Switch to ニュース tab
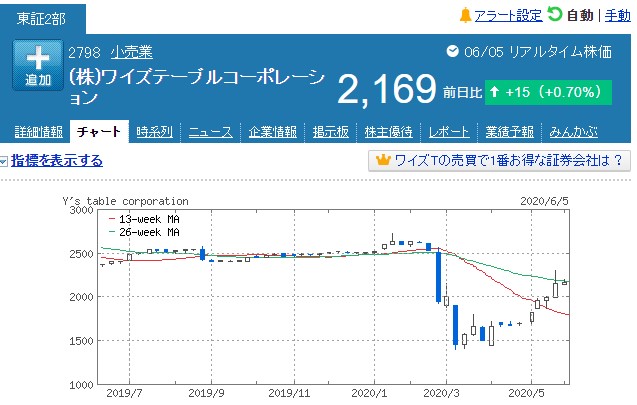This screenshot has height=405, width=637. click(210, 132)
